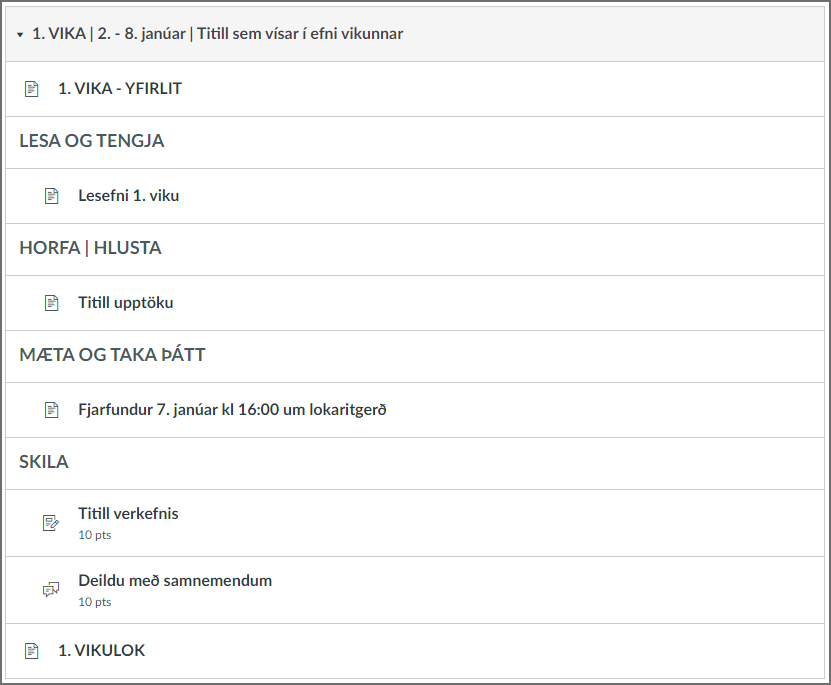Click the module title '1. VIKA | 2. - 8. janúar'

click(218, 34)
